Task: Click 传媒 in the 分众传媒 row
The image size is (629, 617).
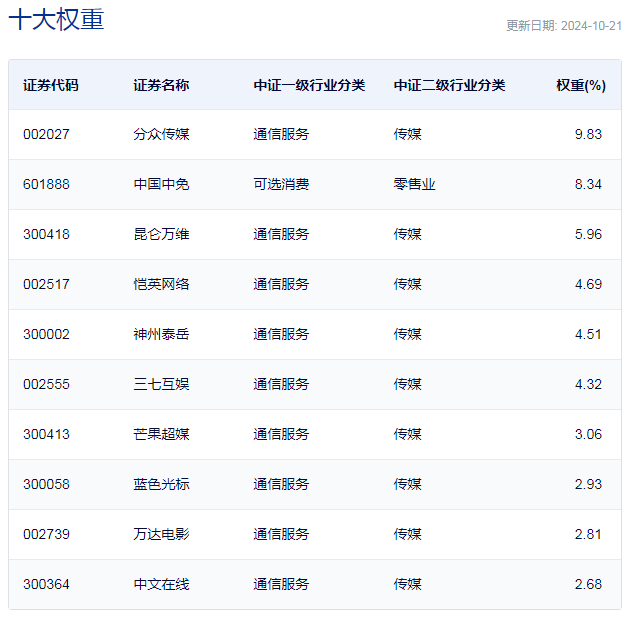Action: coord(408,134)
